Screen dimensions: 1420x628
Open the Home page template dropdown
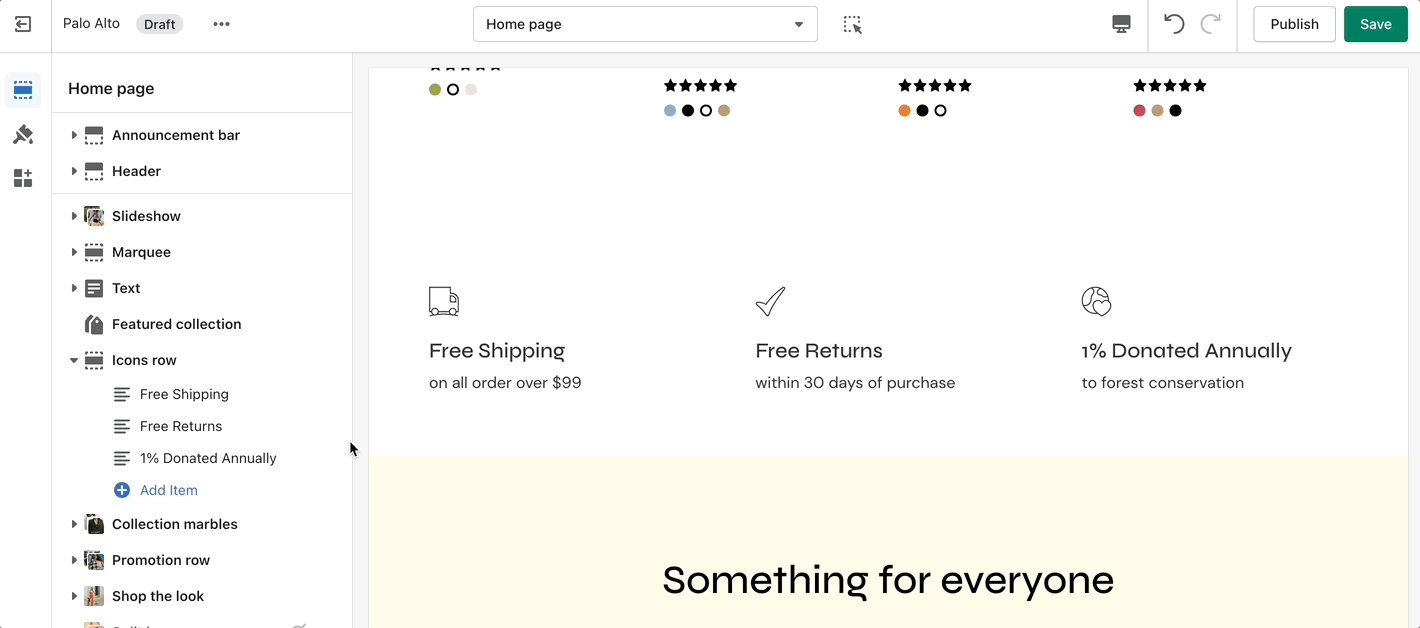645,25
